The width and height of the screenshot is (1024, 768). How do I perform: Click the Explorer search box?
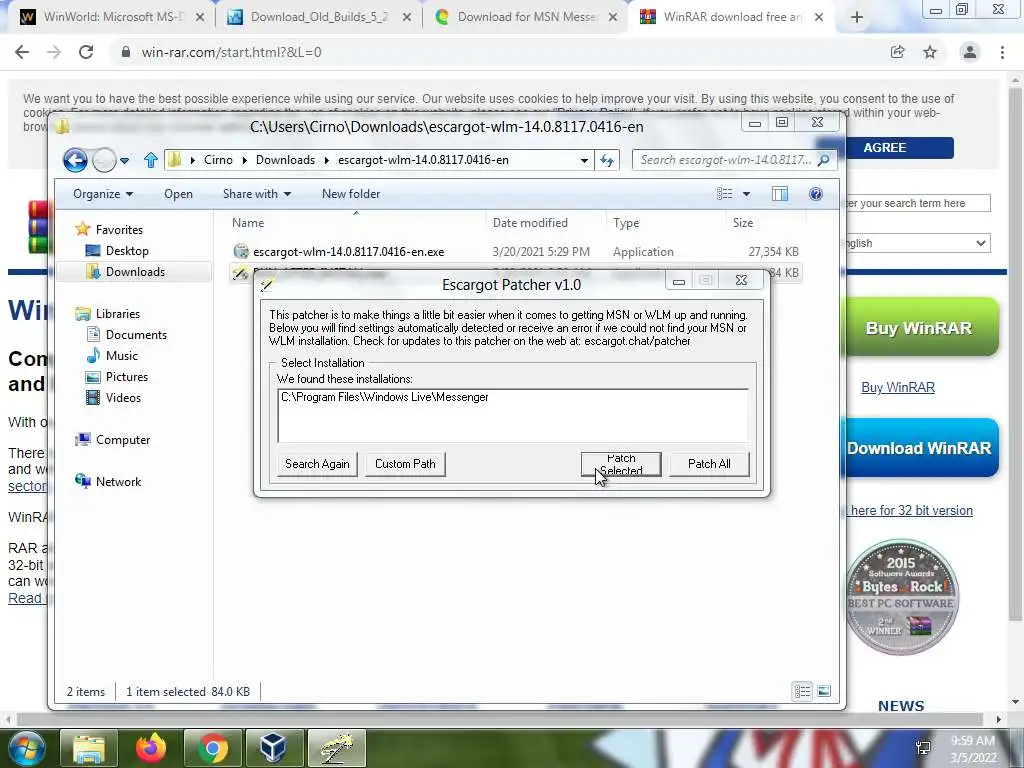pos(725,160)
